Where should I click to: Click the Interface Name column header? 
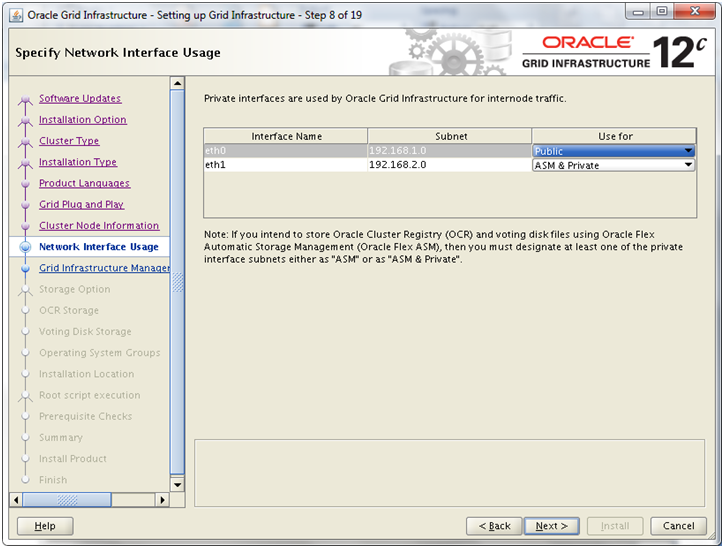(286, 136)
